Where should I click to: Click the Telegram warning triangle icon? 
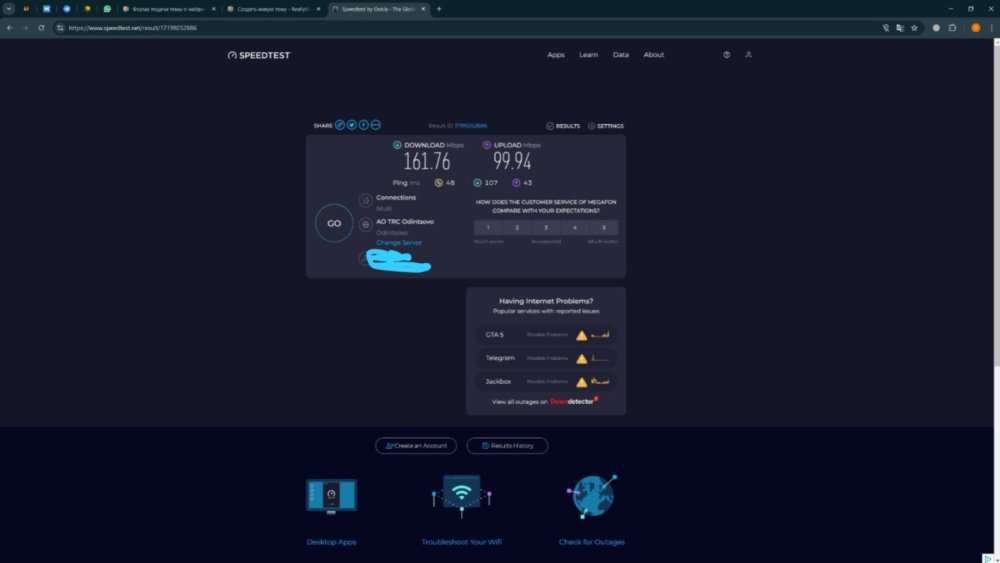tap(582, 359)
